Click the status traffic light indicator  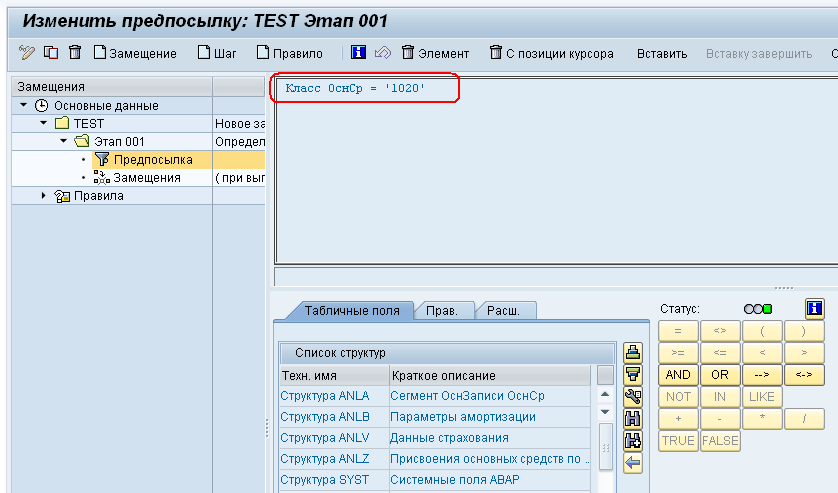[x=758, y=309]
